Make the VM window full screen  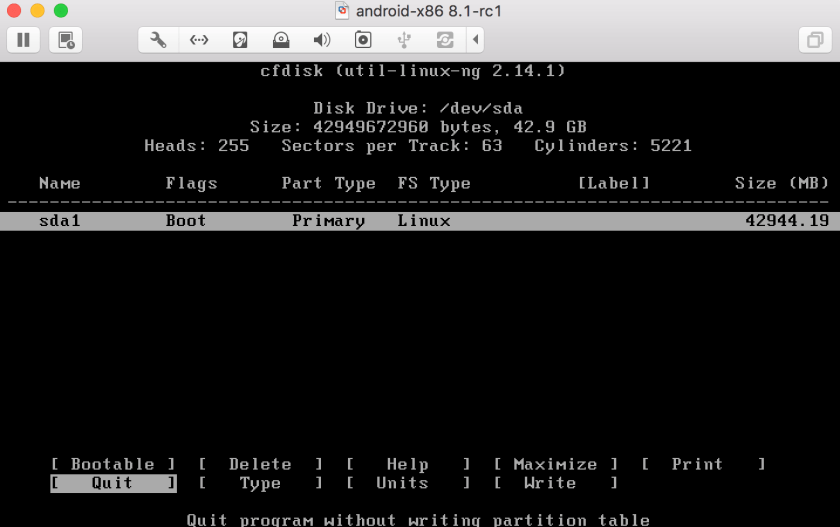[x=61, y=10]
